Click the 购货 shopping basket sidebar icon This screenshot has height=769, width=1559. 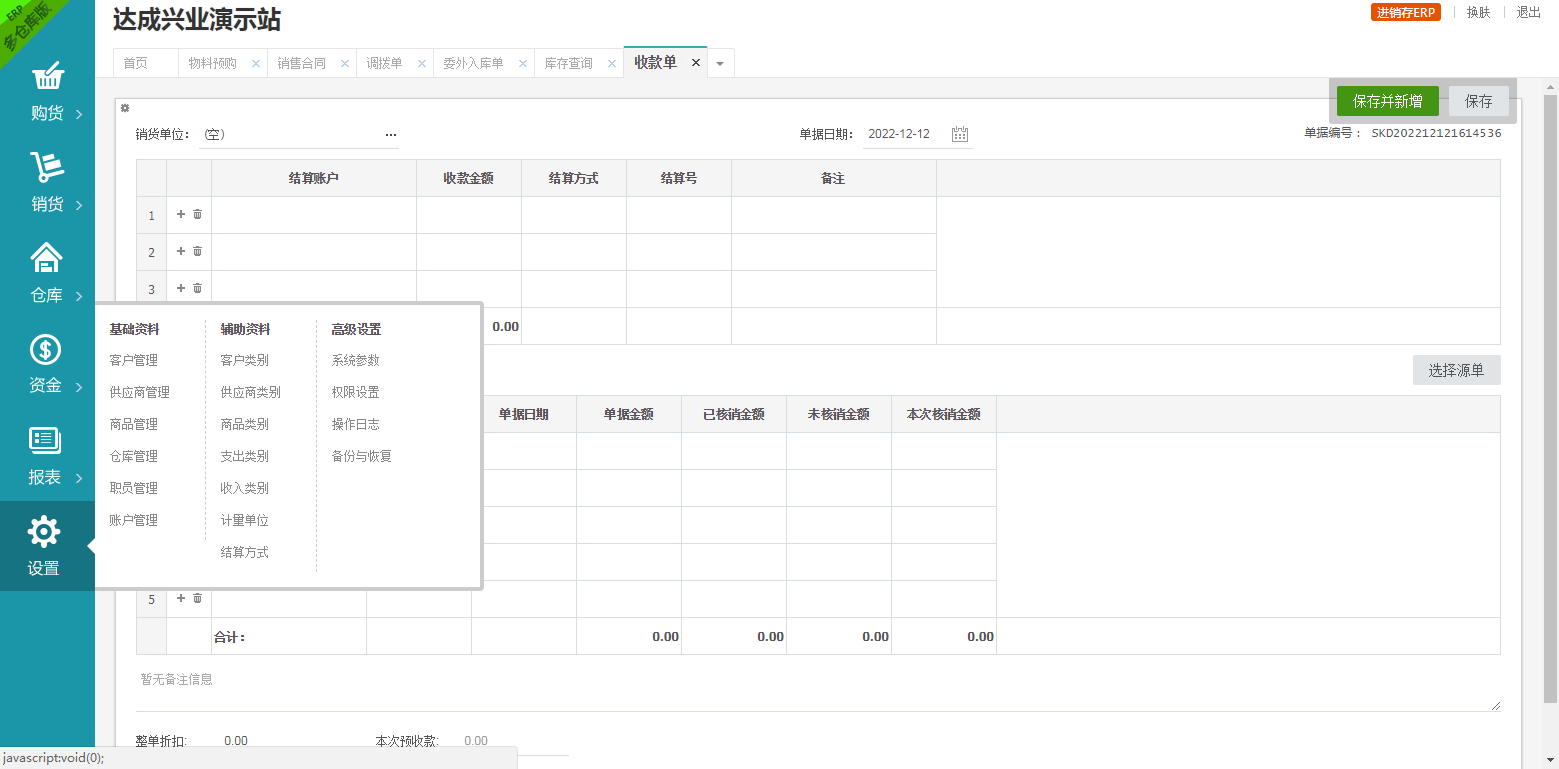[x=47, y=78]
